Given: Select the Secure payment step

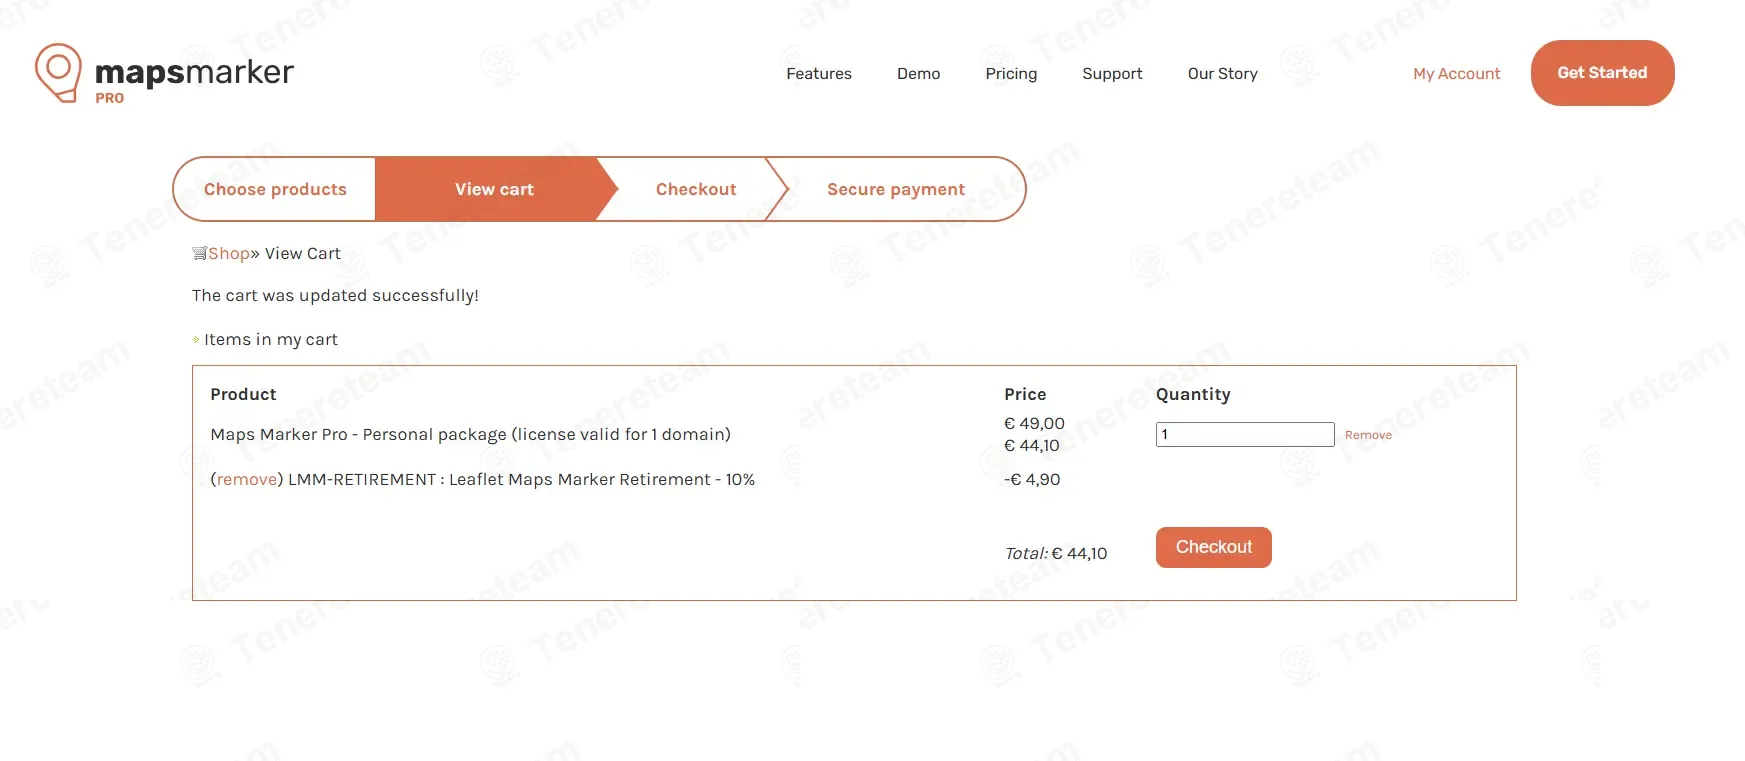Looking at the screenshot, I should click(x=896, y=189).
